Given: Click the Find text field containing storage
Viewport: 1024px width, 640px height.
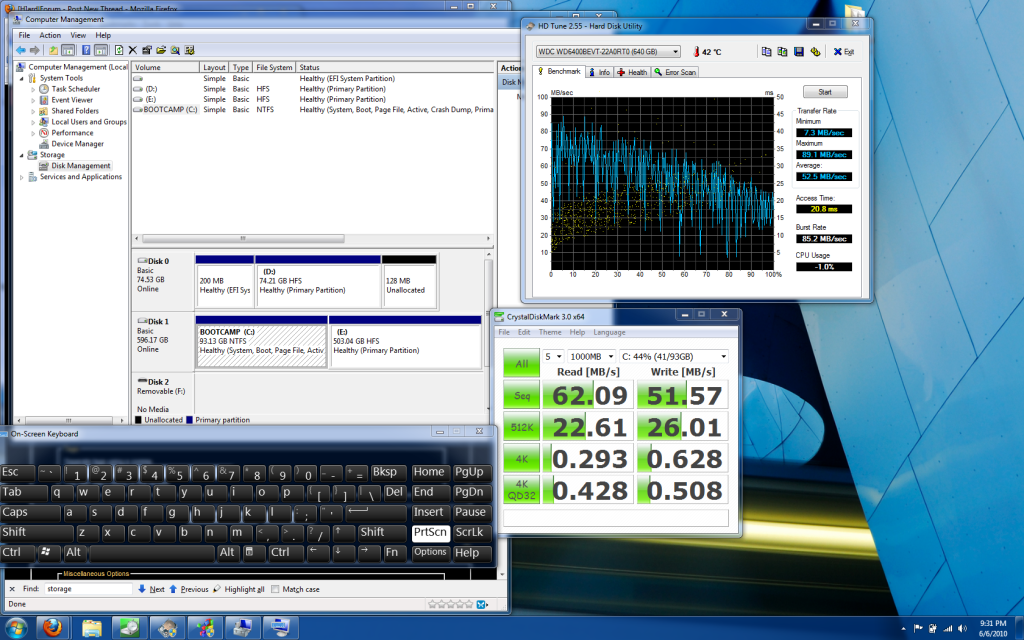Looking at the screenshot, I should [88, 589].
